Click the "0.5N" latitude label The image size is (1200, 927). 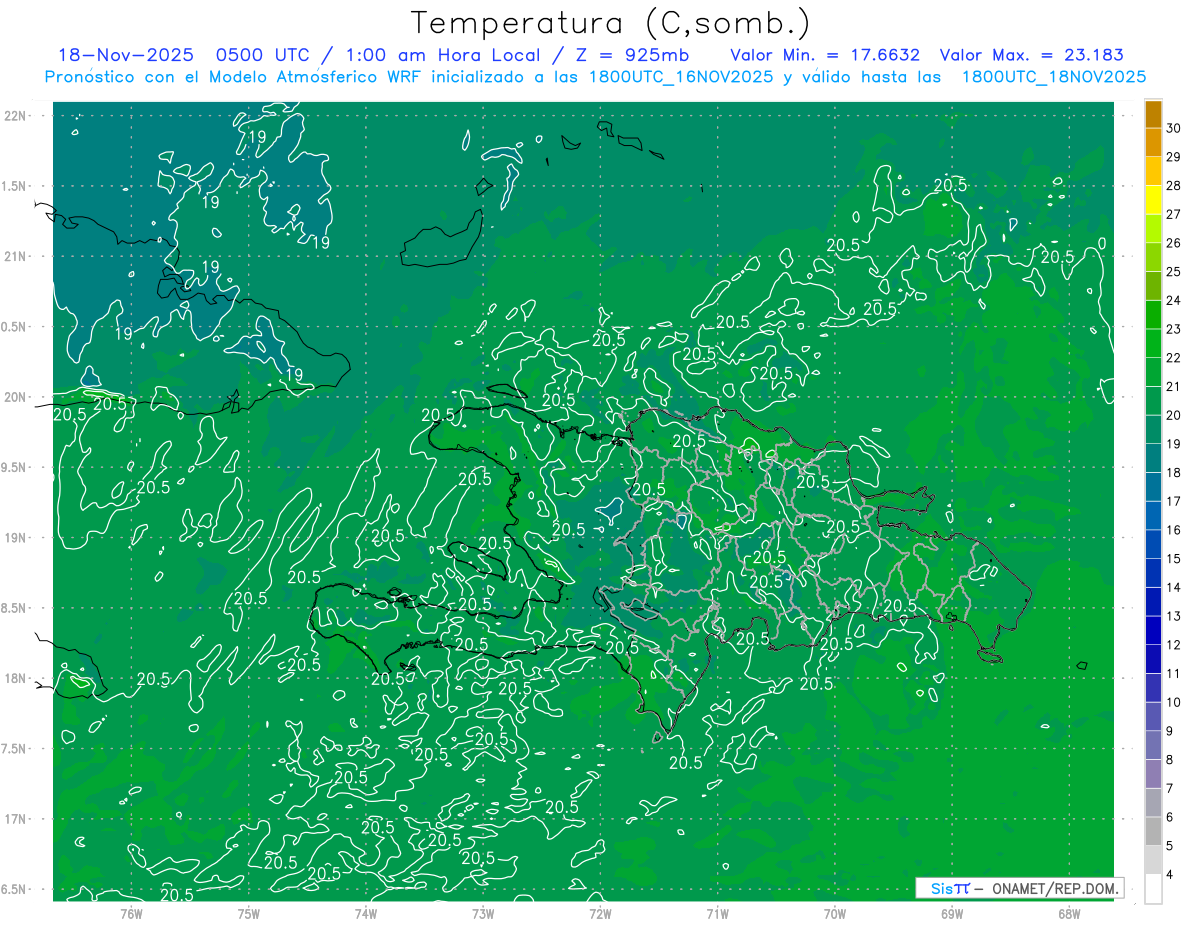point(15,327)
